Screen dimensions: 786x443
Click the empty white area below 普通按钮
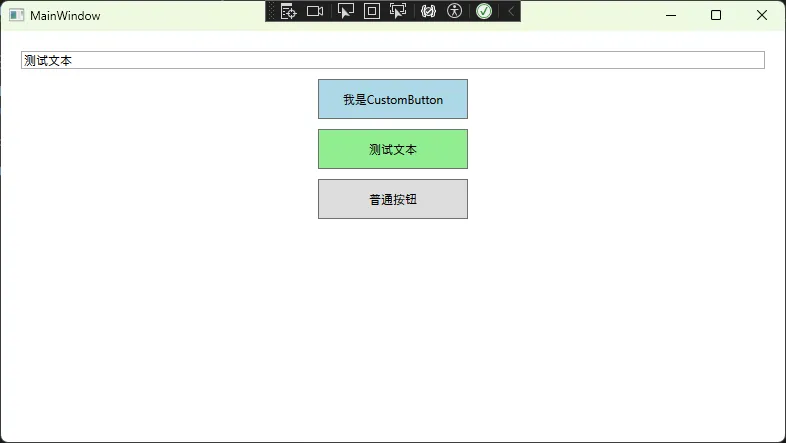[392, 320]
